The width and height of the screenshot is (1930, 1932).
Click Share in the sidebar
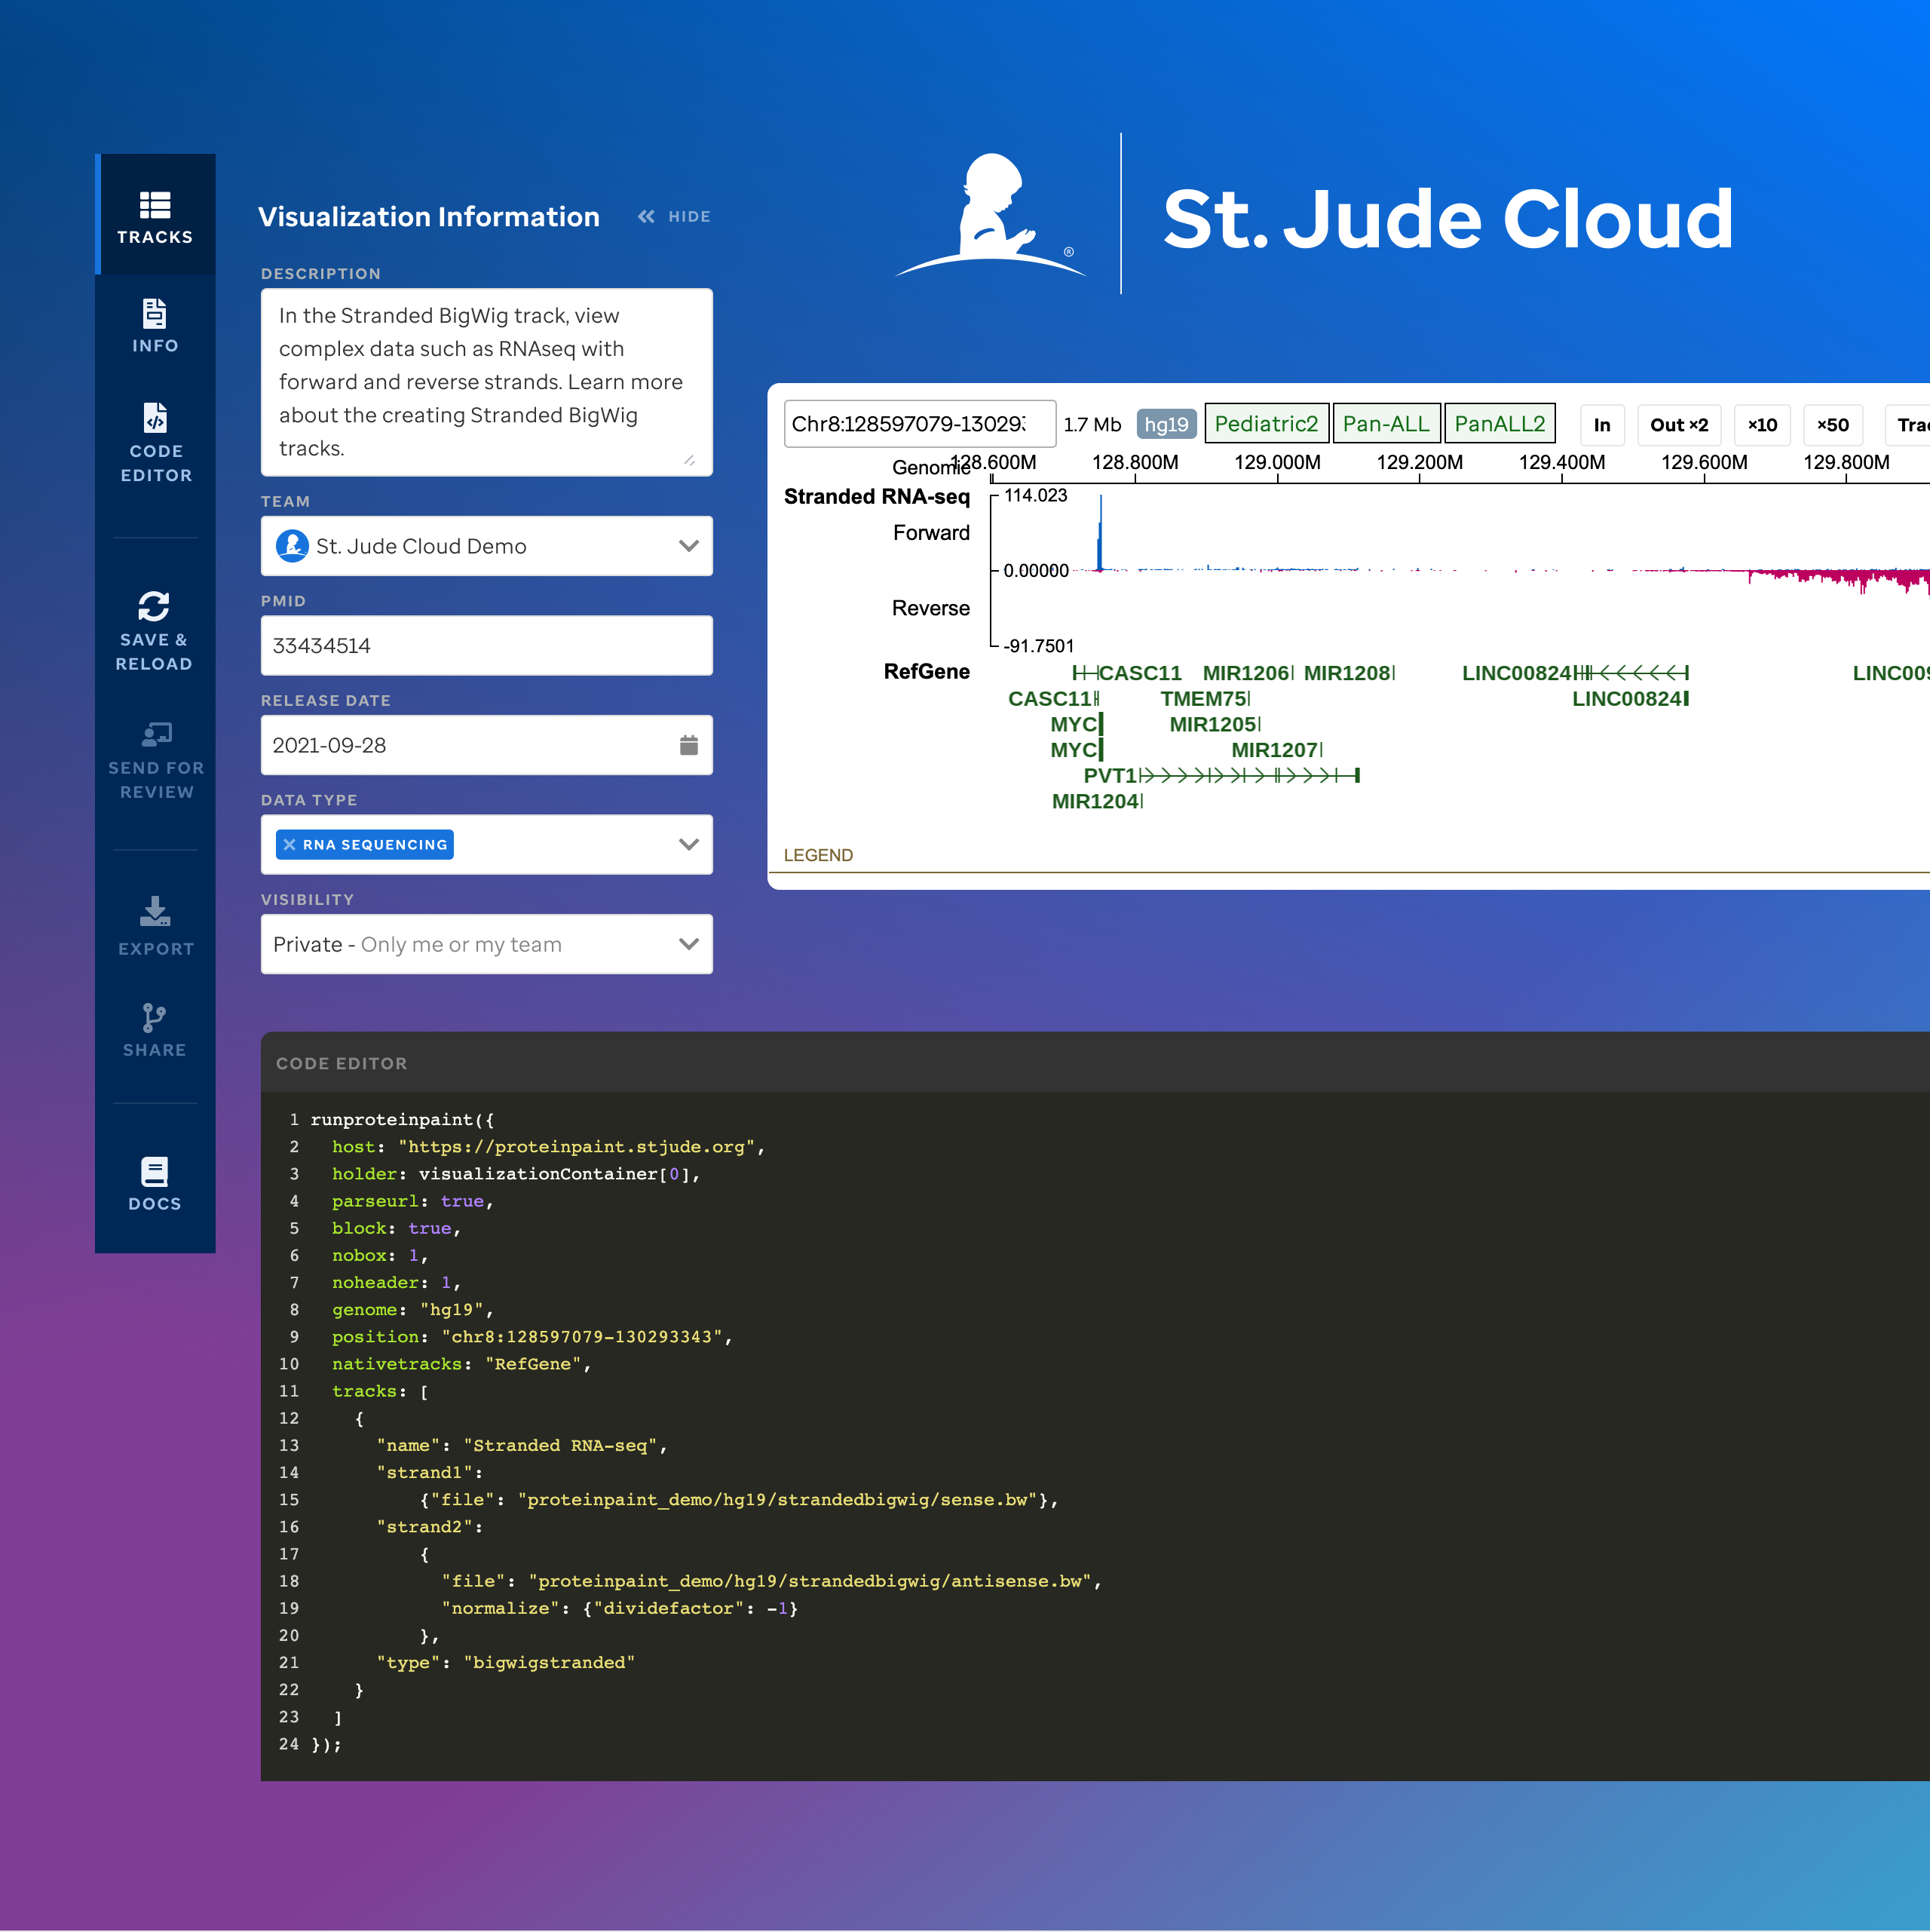tap(155, 1030)
